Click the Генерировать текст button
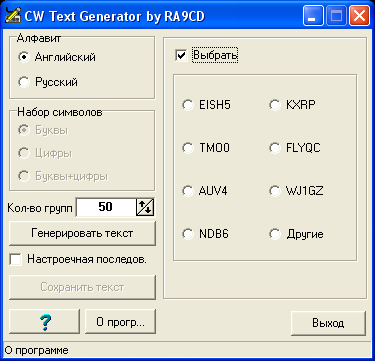The height and width of the screenshot is (361, 375). click(82, 233)
